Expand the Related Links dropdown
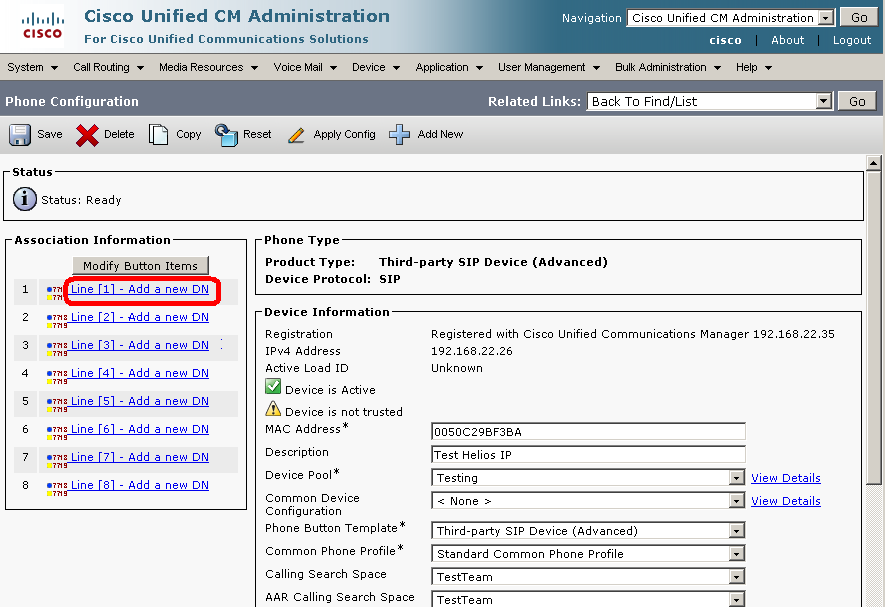 click(823, 101)
